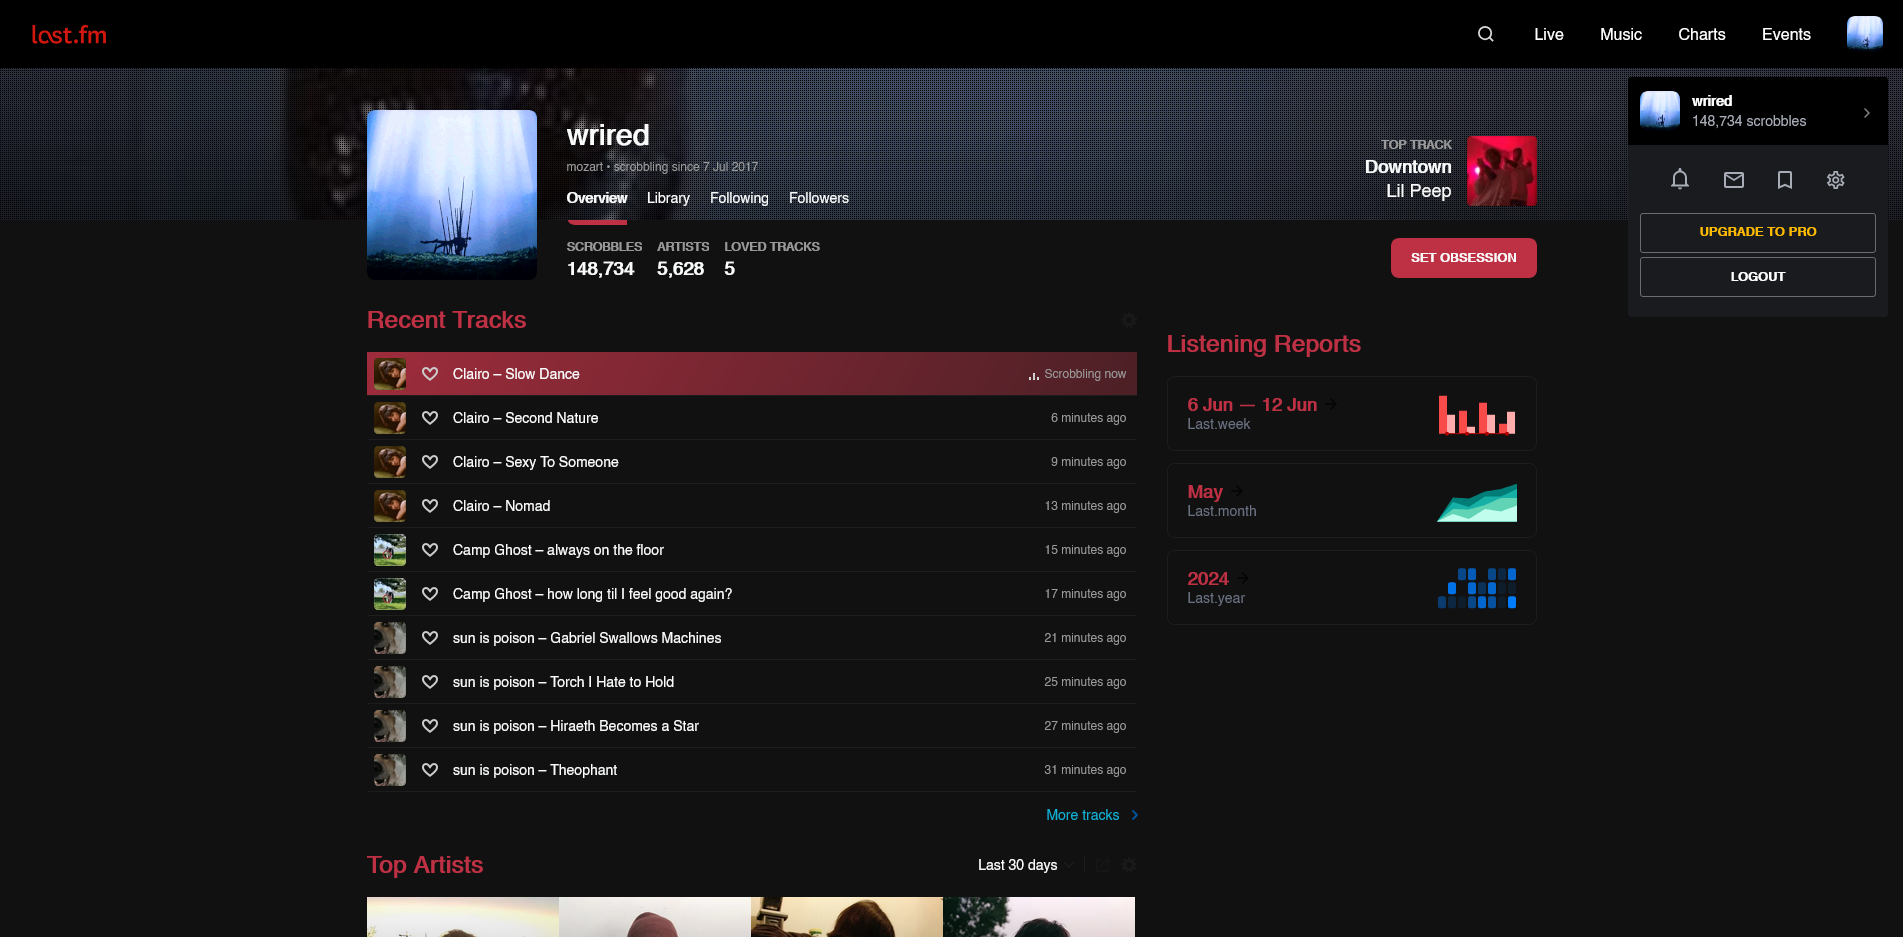
Task: Open the Music menu item
Action: pos(1621,34)
